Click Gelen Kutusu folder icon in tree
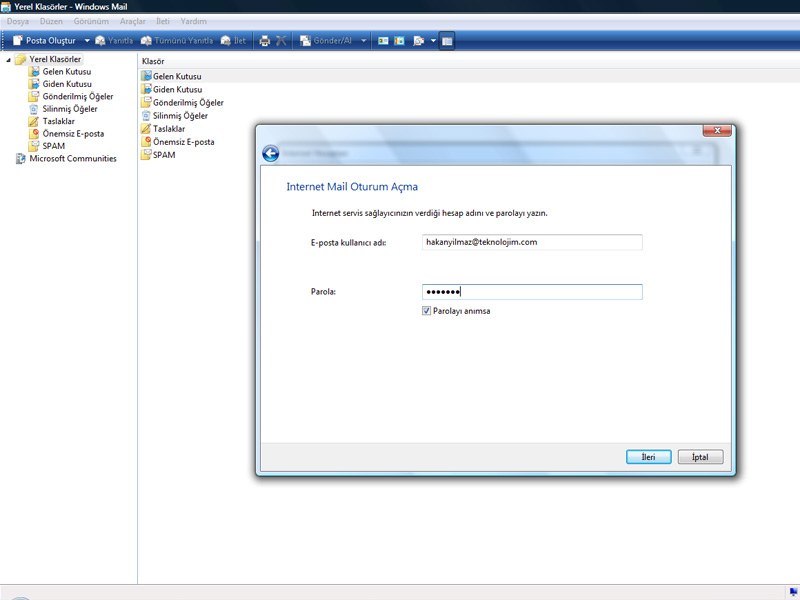This screenshot has width=800, height=600. [x=34, y=71]
